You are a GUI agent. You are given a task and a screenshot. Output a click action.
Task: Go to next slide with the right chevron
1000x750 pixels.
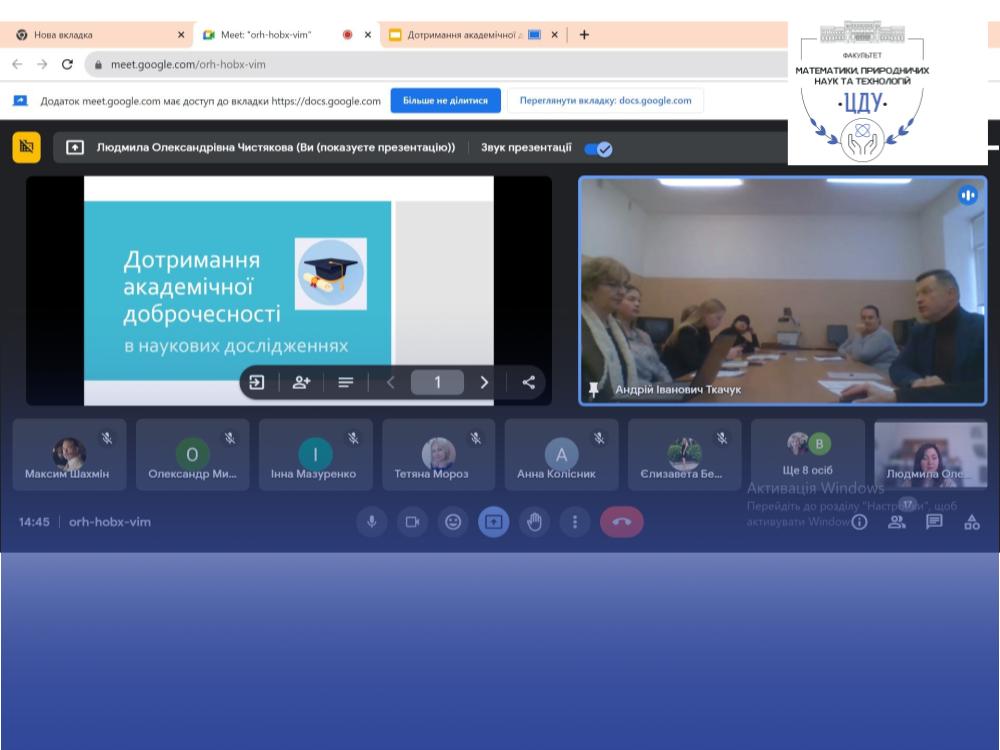click(x=485, y=382)
